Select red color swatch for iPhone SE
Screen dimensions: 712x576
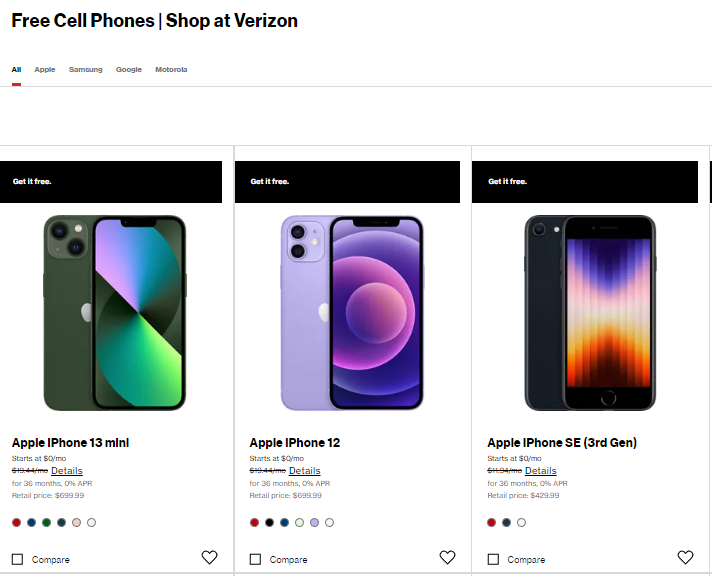click(492, 522)
